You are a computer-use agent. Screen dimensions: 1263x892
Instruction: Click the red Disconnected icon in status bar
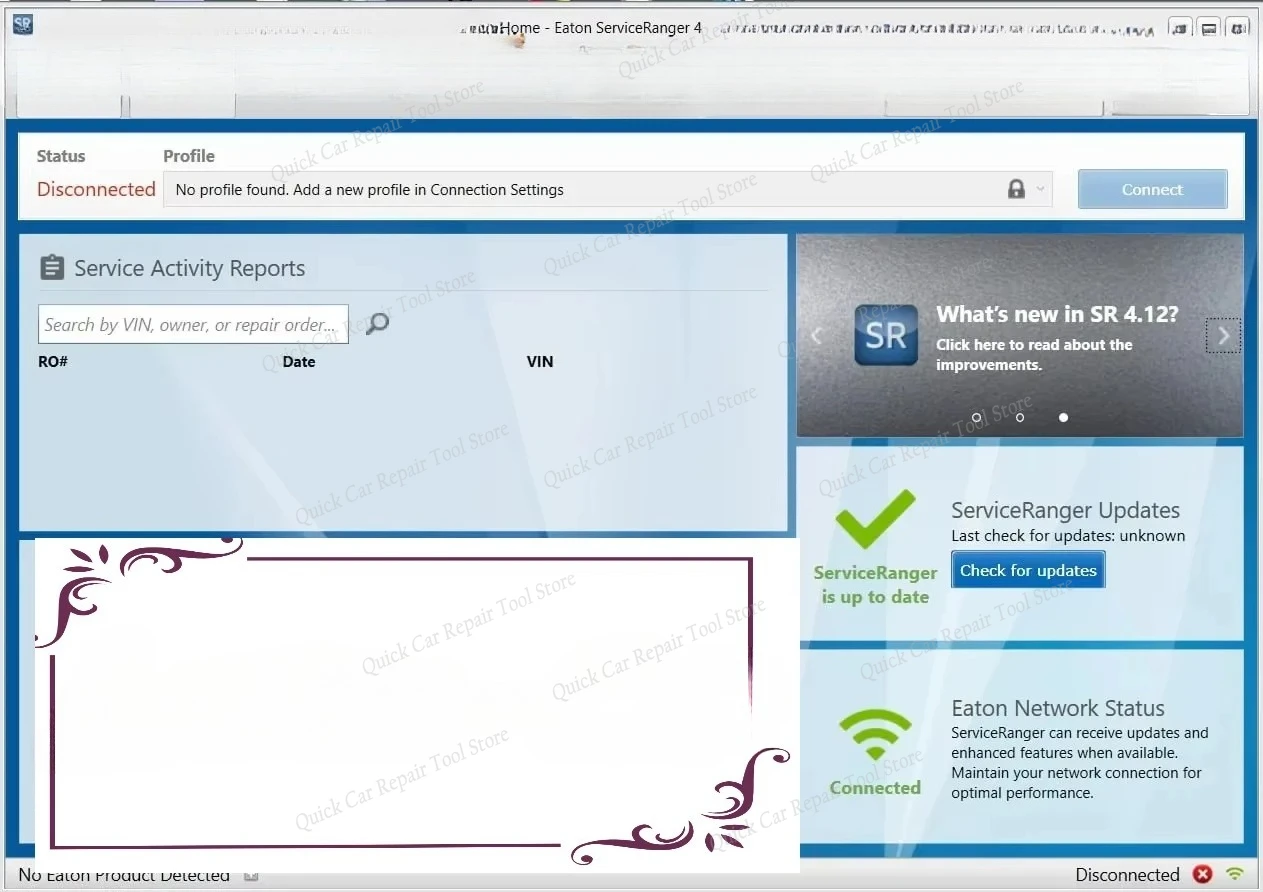pyautogui.click(x=1202, y=874)
